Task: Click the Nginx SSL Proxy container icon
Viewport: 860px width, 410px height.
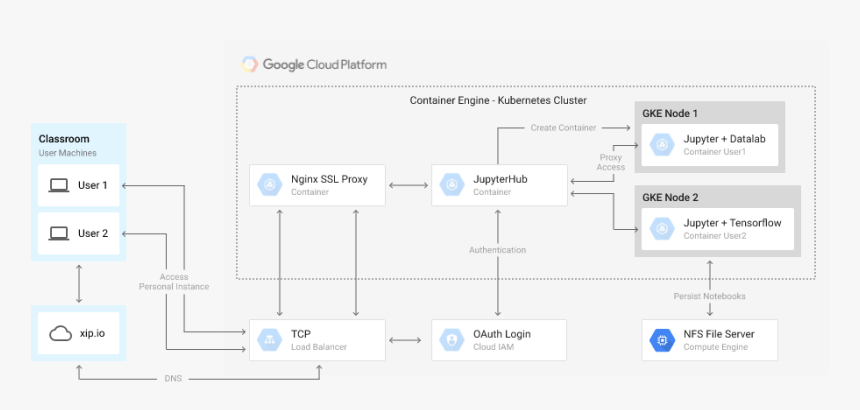Action: [x=270, y=185]
